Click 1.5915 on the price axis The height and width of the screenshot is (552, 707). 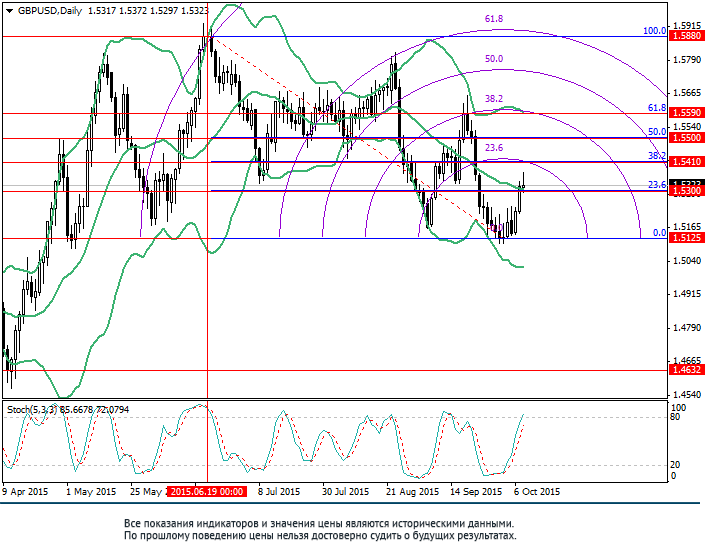687,25
